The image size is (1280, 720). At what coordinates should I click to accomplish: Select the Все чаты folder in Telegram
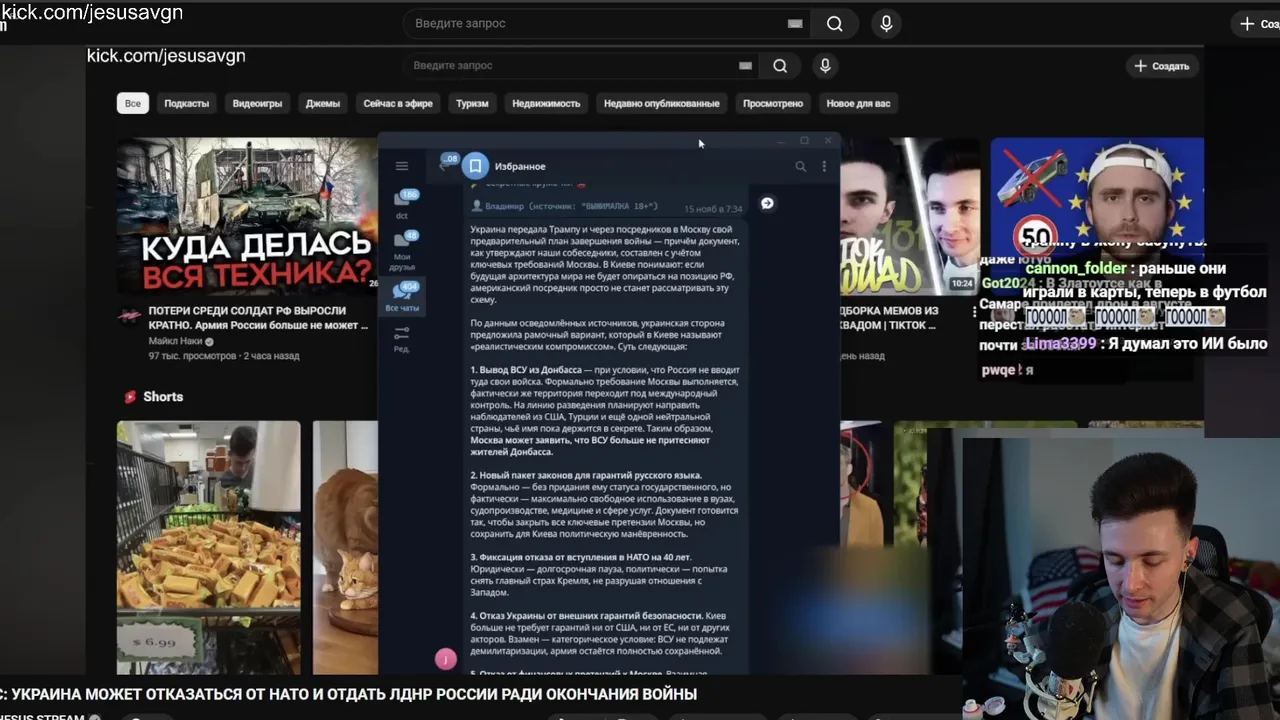(x=403, y=296)
